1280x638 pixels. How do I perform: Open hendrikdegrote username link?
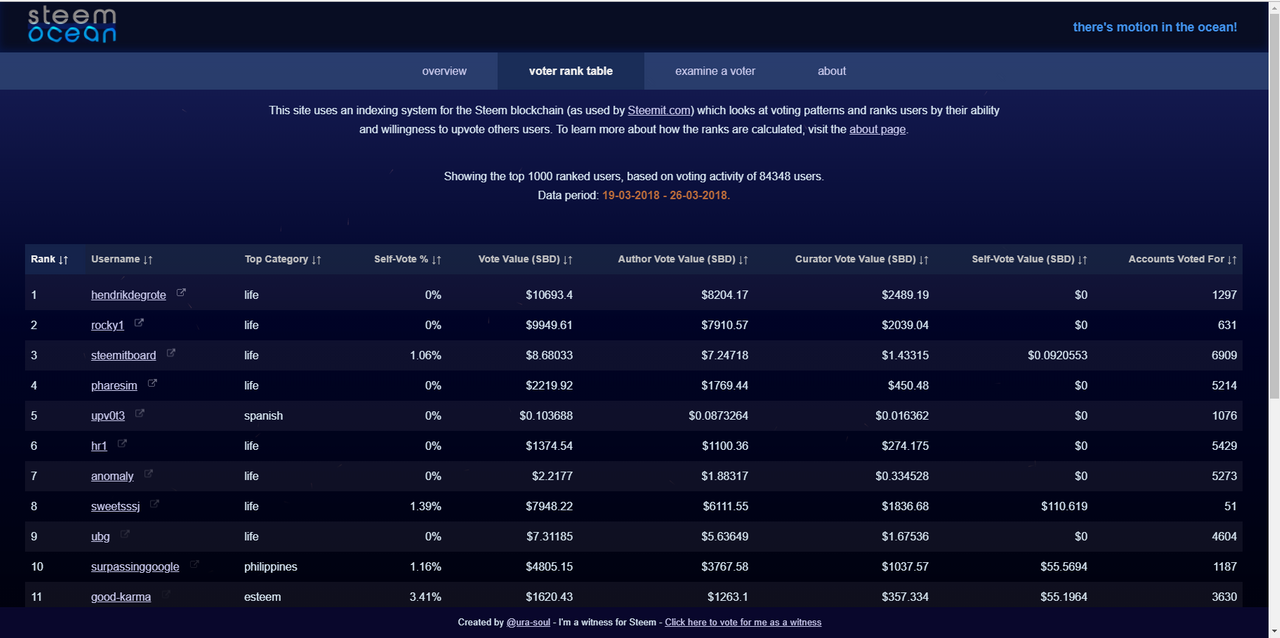click(x=128, y=295)
